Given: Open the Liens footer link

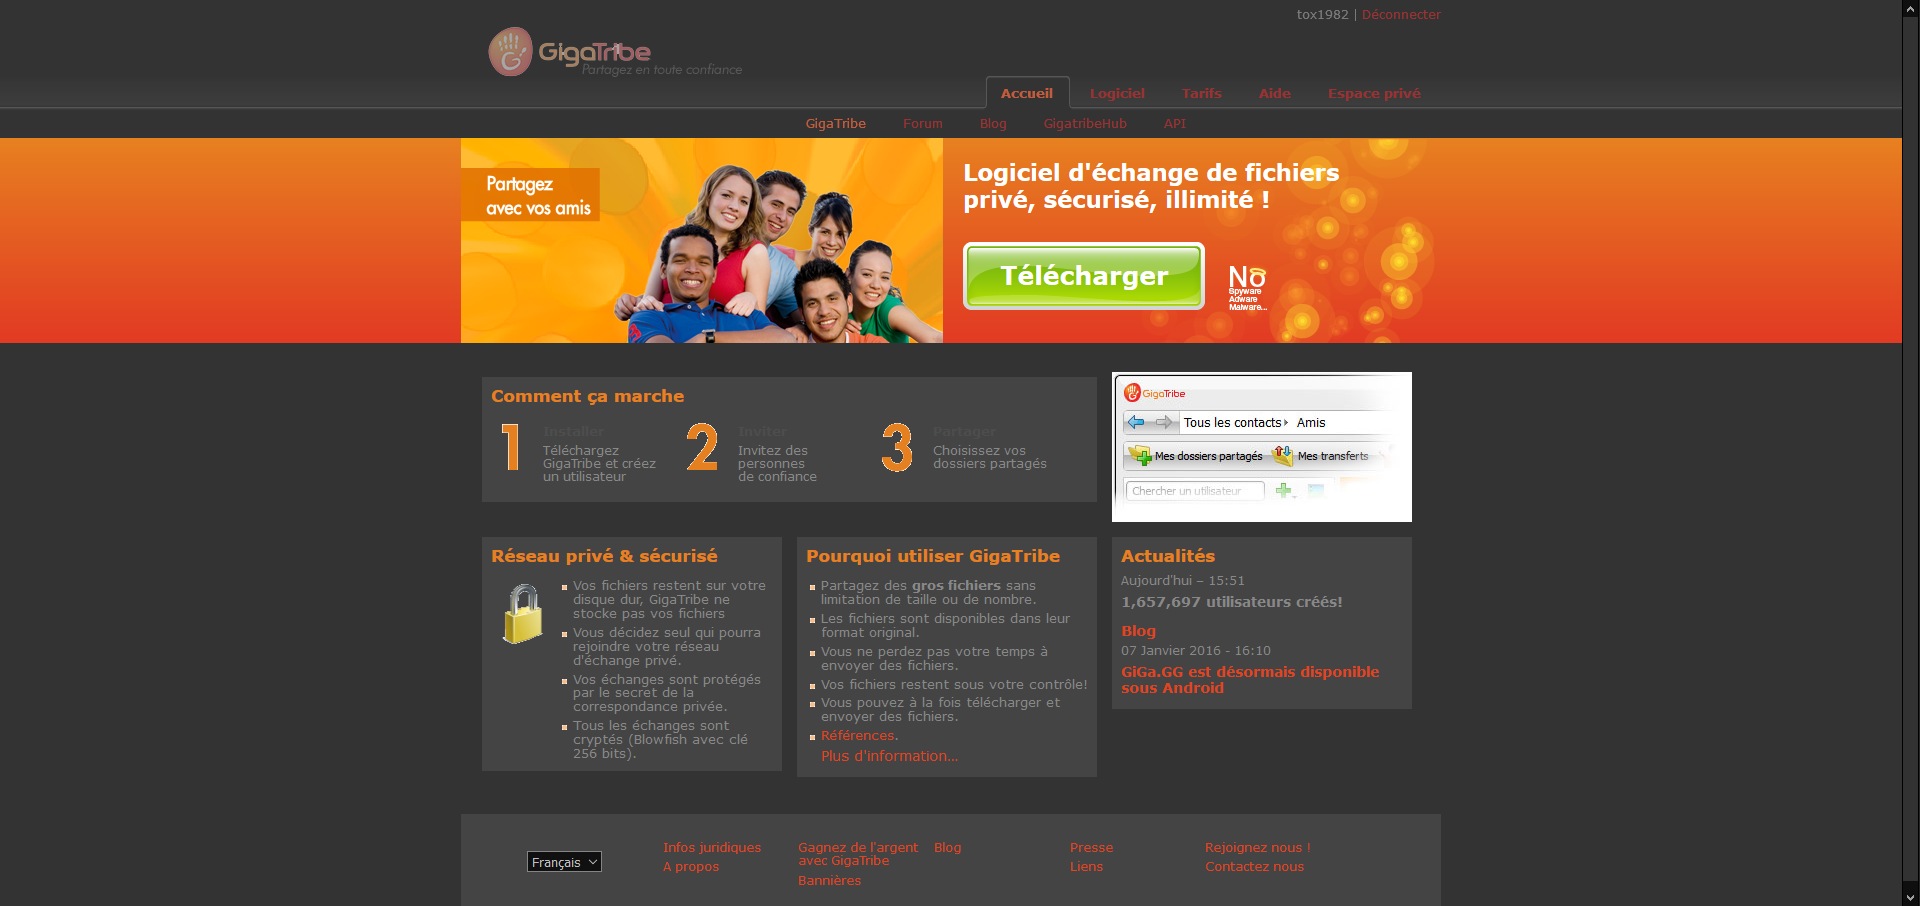Looking at the screenshot, I should (x=1086, y=867).
